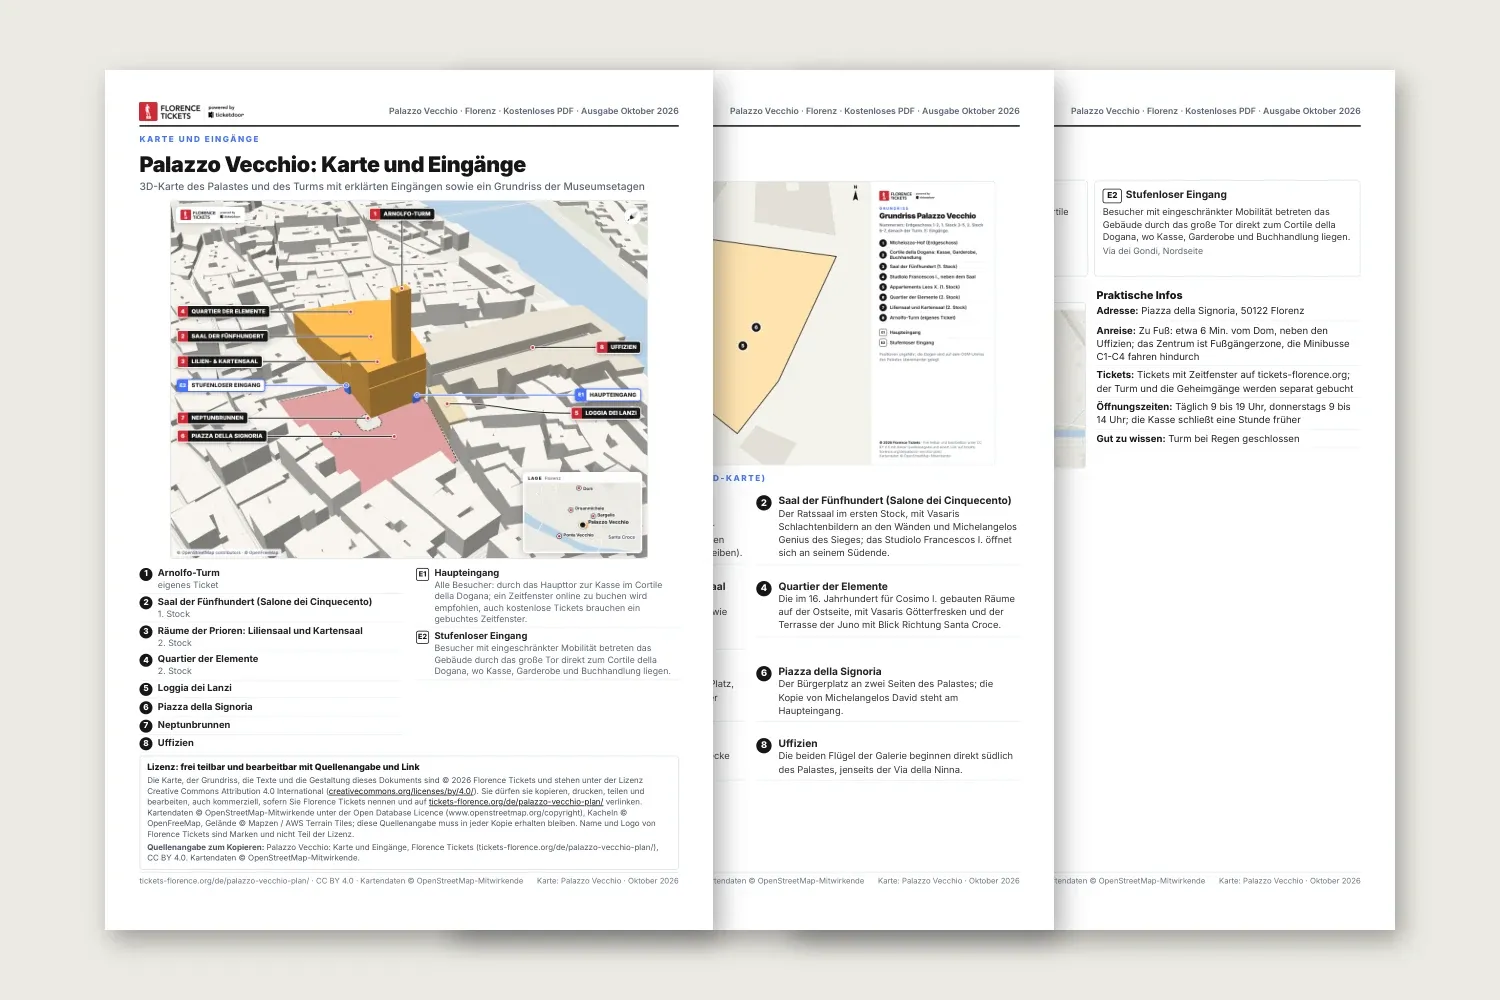Click the LOGGIA DEI LANZI map callout

click(x=606, y=413)
